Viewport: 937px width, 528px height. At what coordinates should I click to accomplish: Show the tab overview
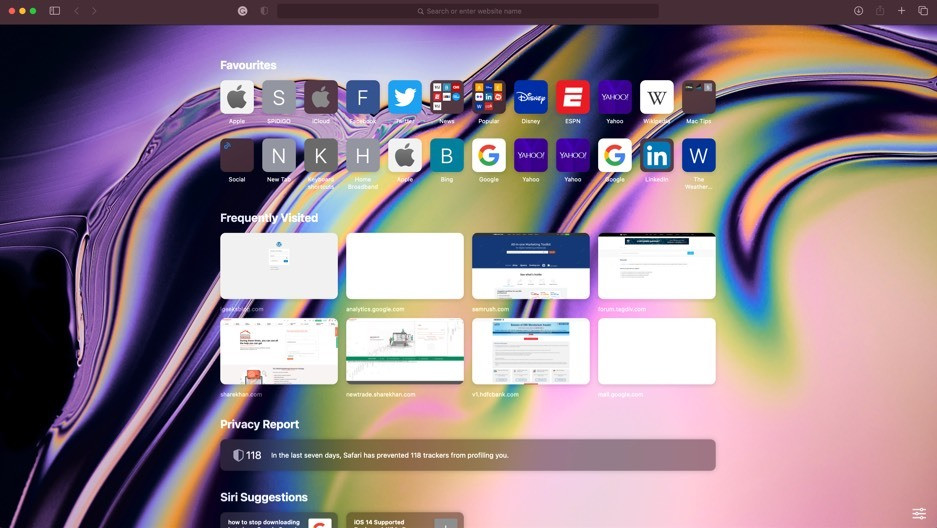(x=923, y=11)
